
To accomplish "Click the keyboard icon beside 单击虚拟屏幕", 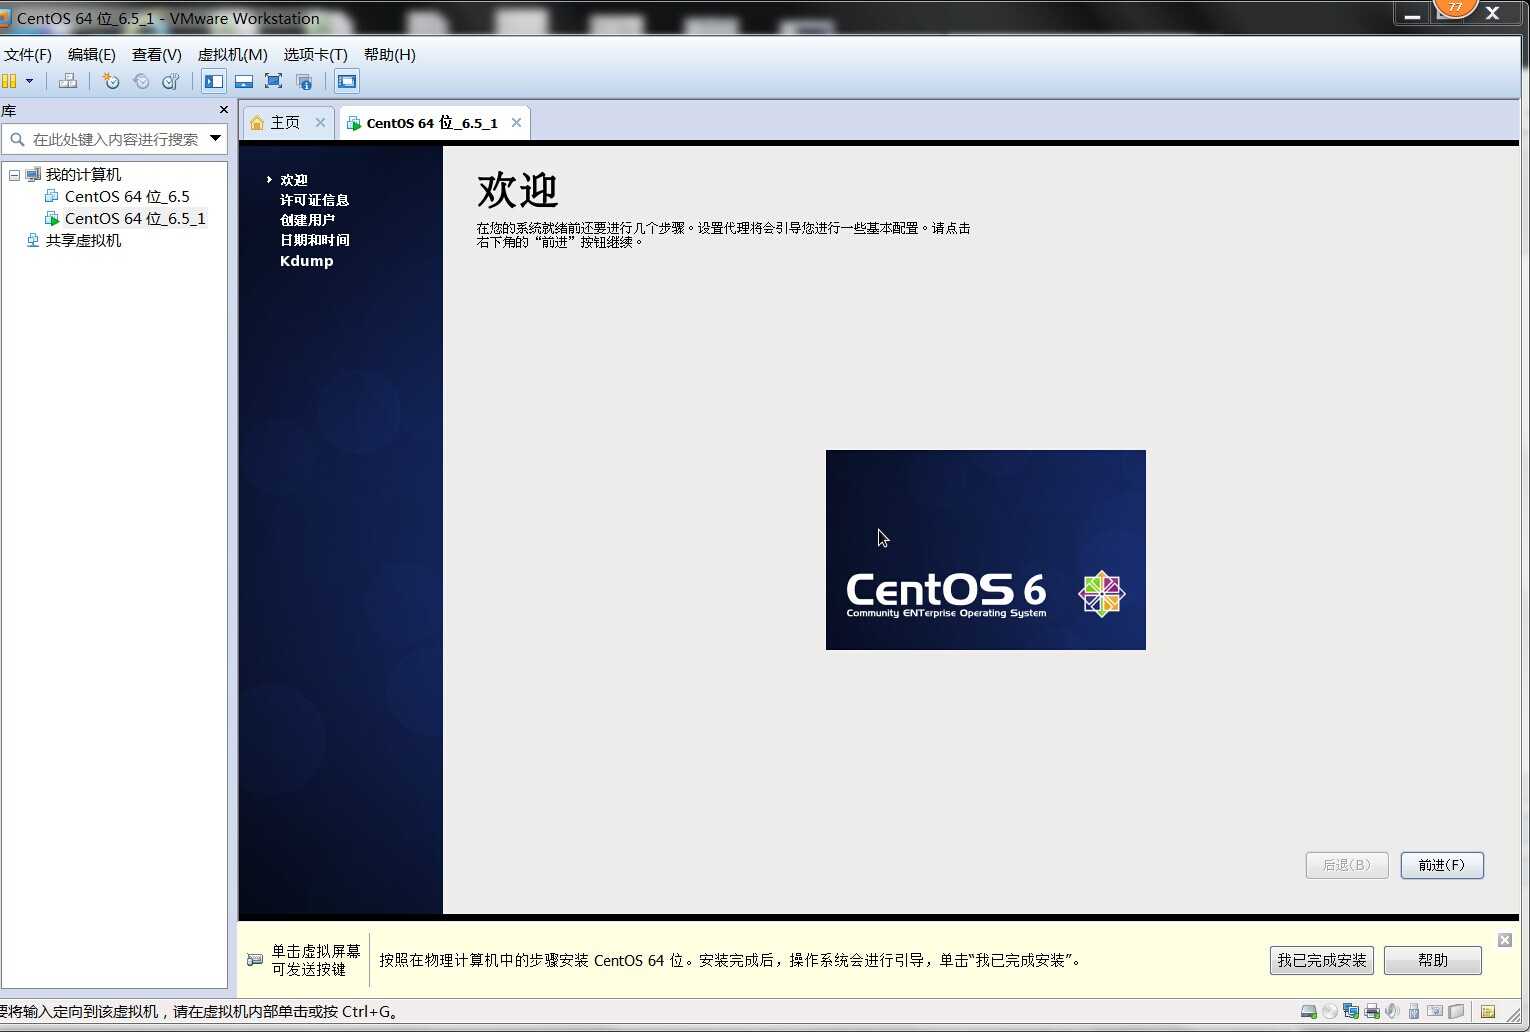I will pyautogui.click(x=255, y=960).
